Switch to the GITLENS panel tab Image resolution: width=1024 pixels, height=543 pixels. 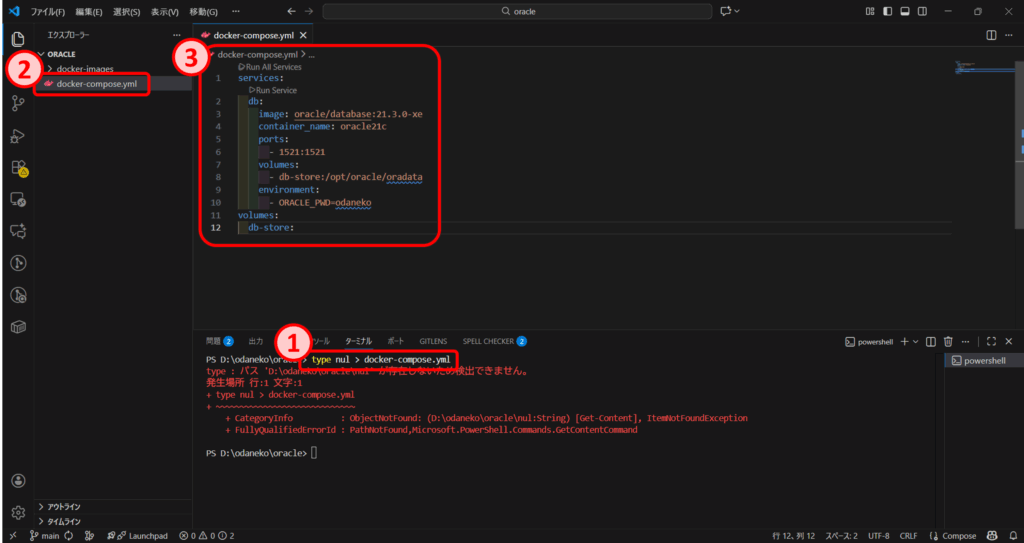click(433, 341)
